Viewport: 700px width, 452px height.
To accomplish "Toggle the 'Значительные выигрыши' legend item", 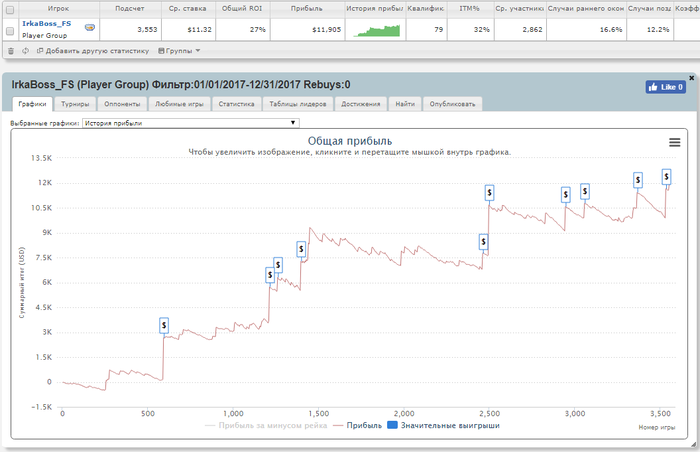I will [443, 426].
